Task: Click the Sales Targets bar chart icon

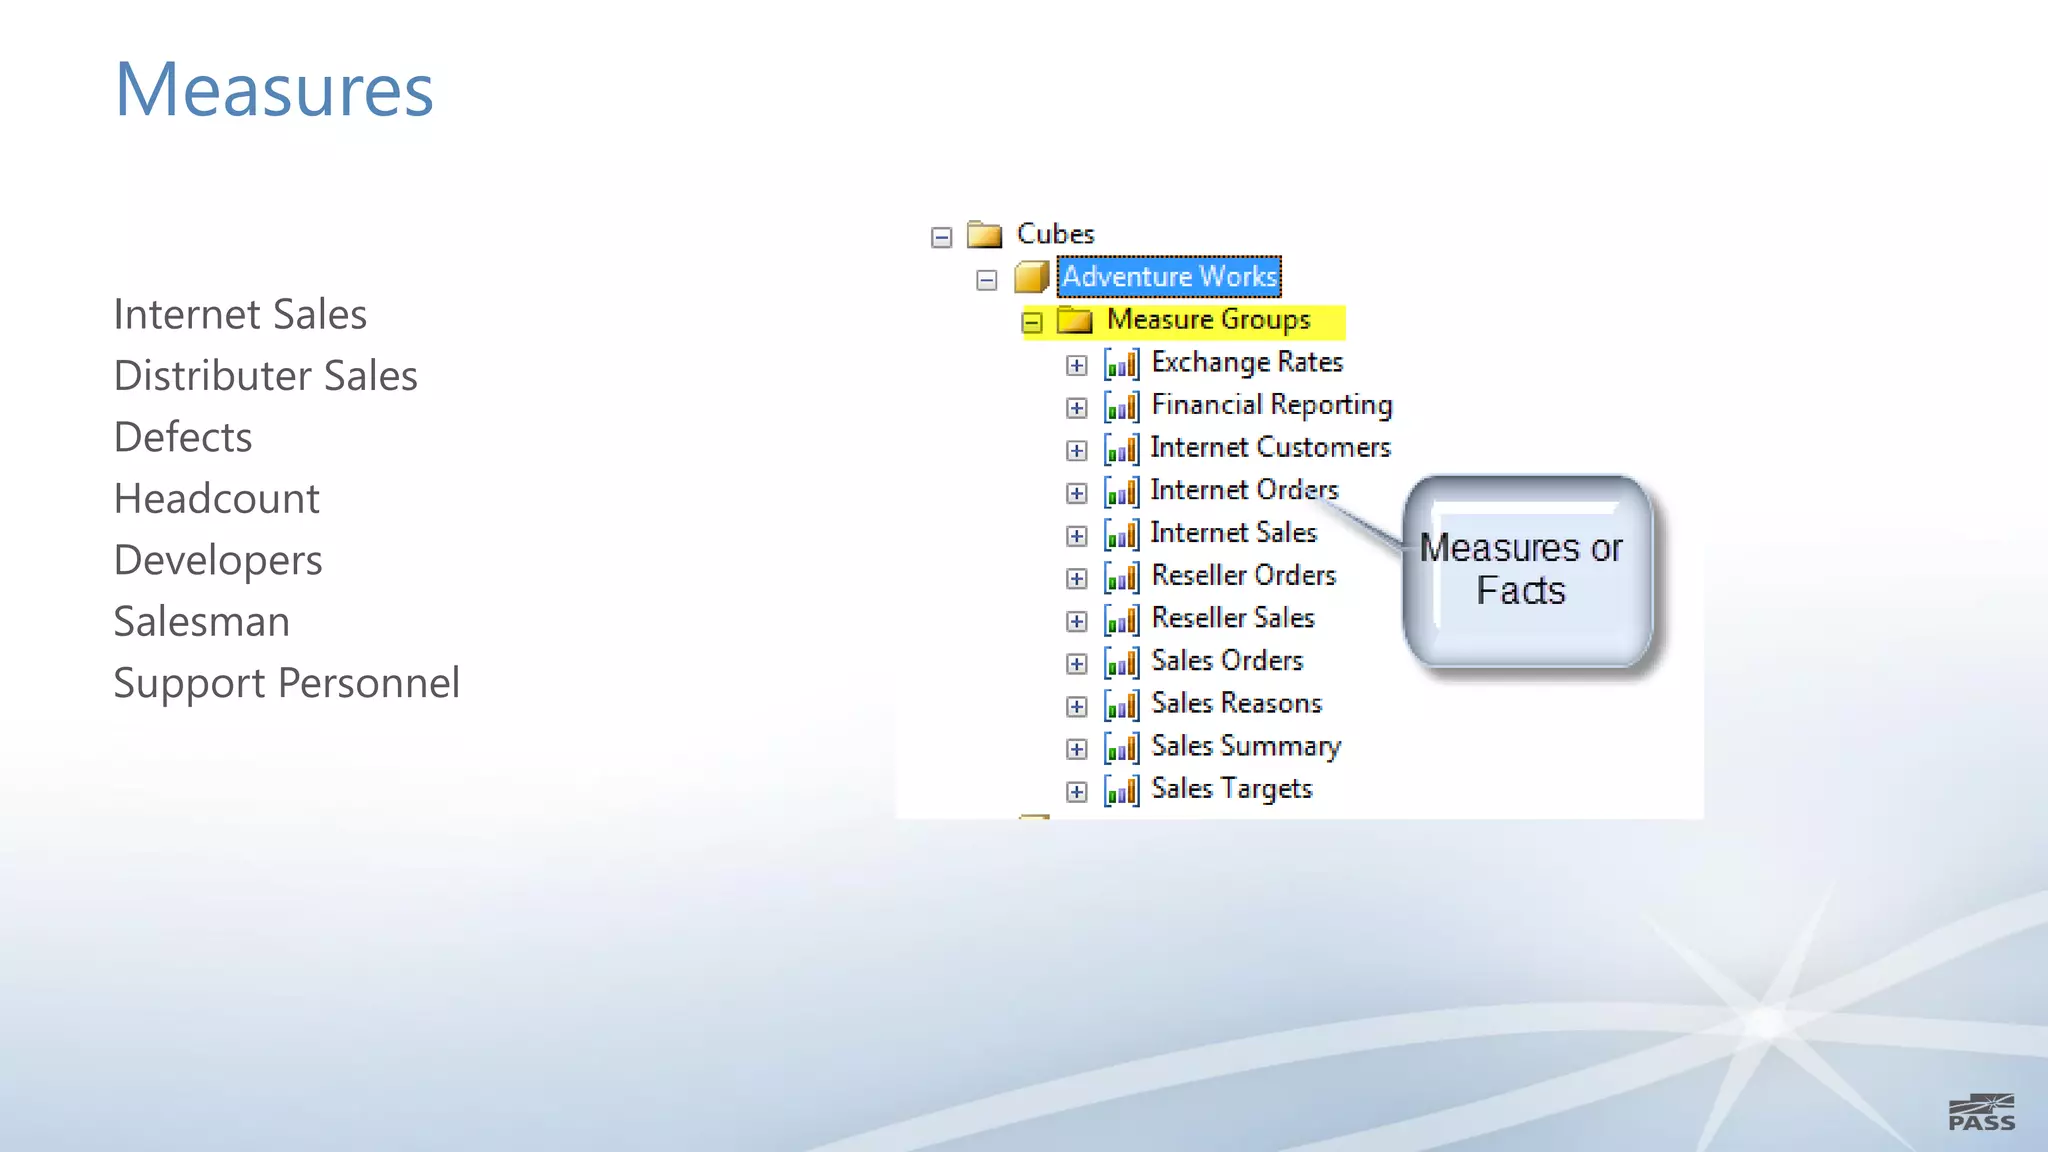Action: 1121,791
